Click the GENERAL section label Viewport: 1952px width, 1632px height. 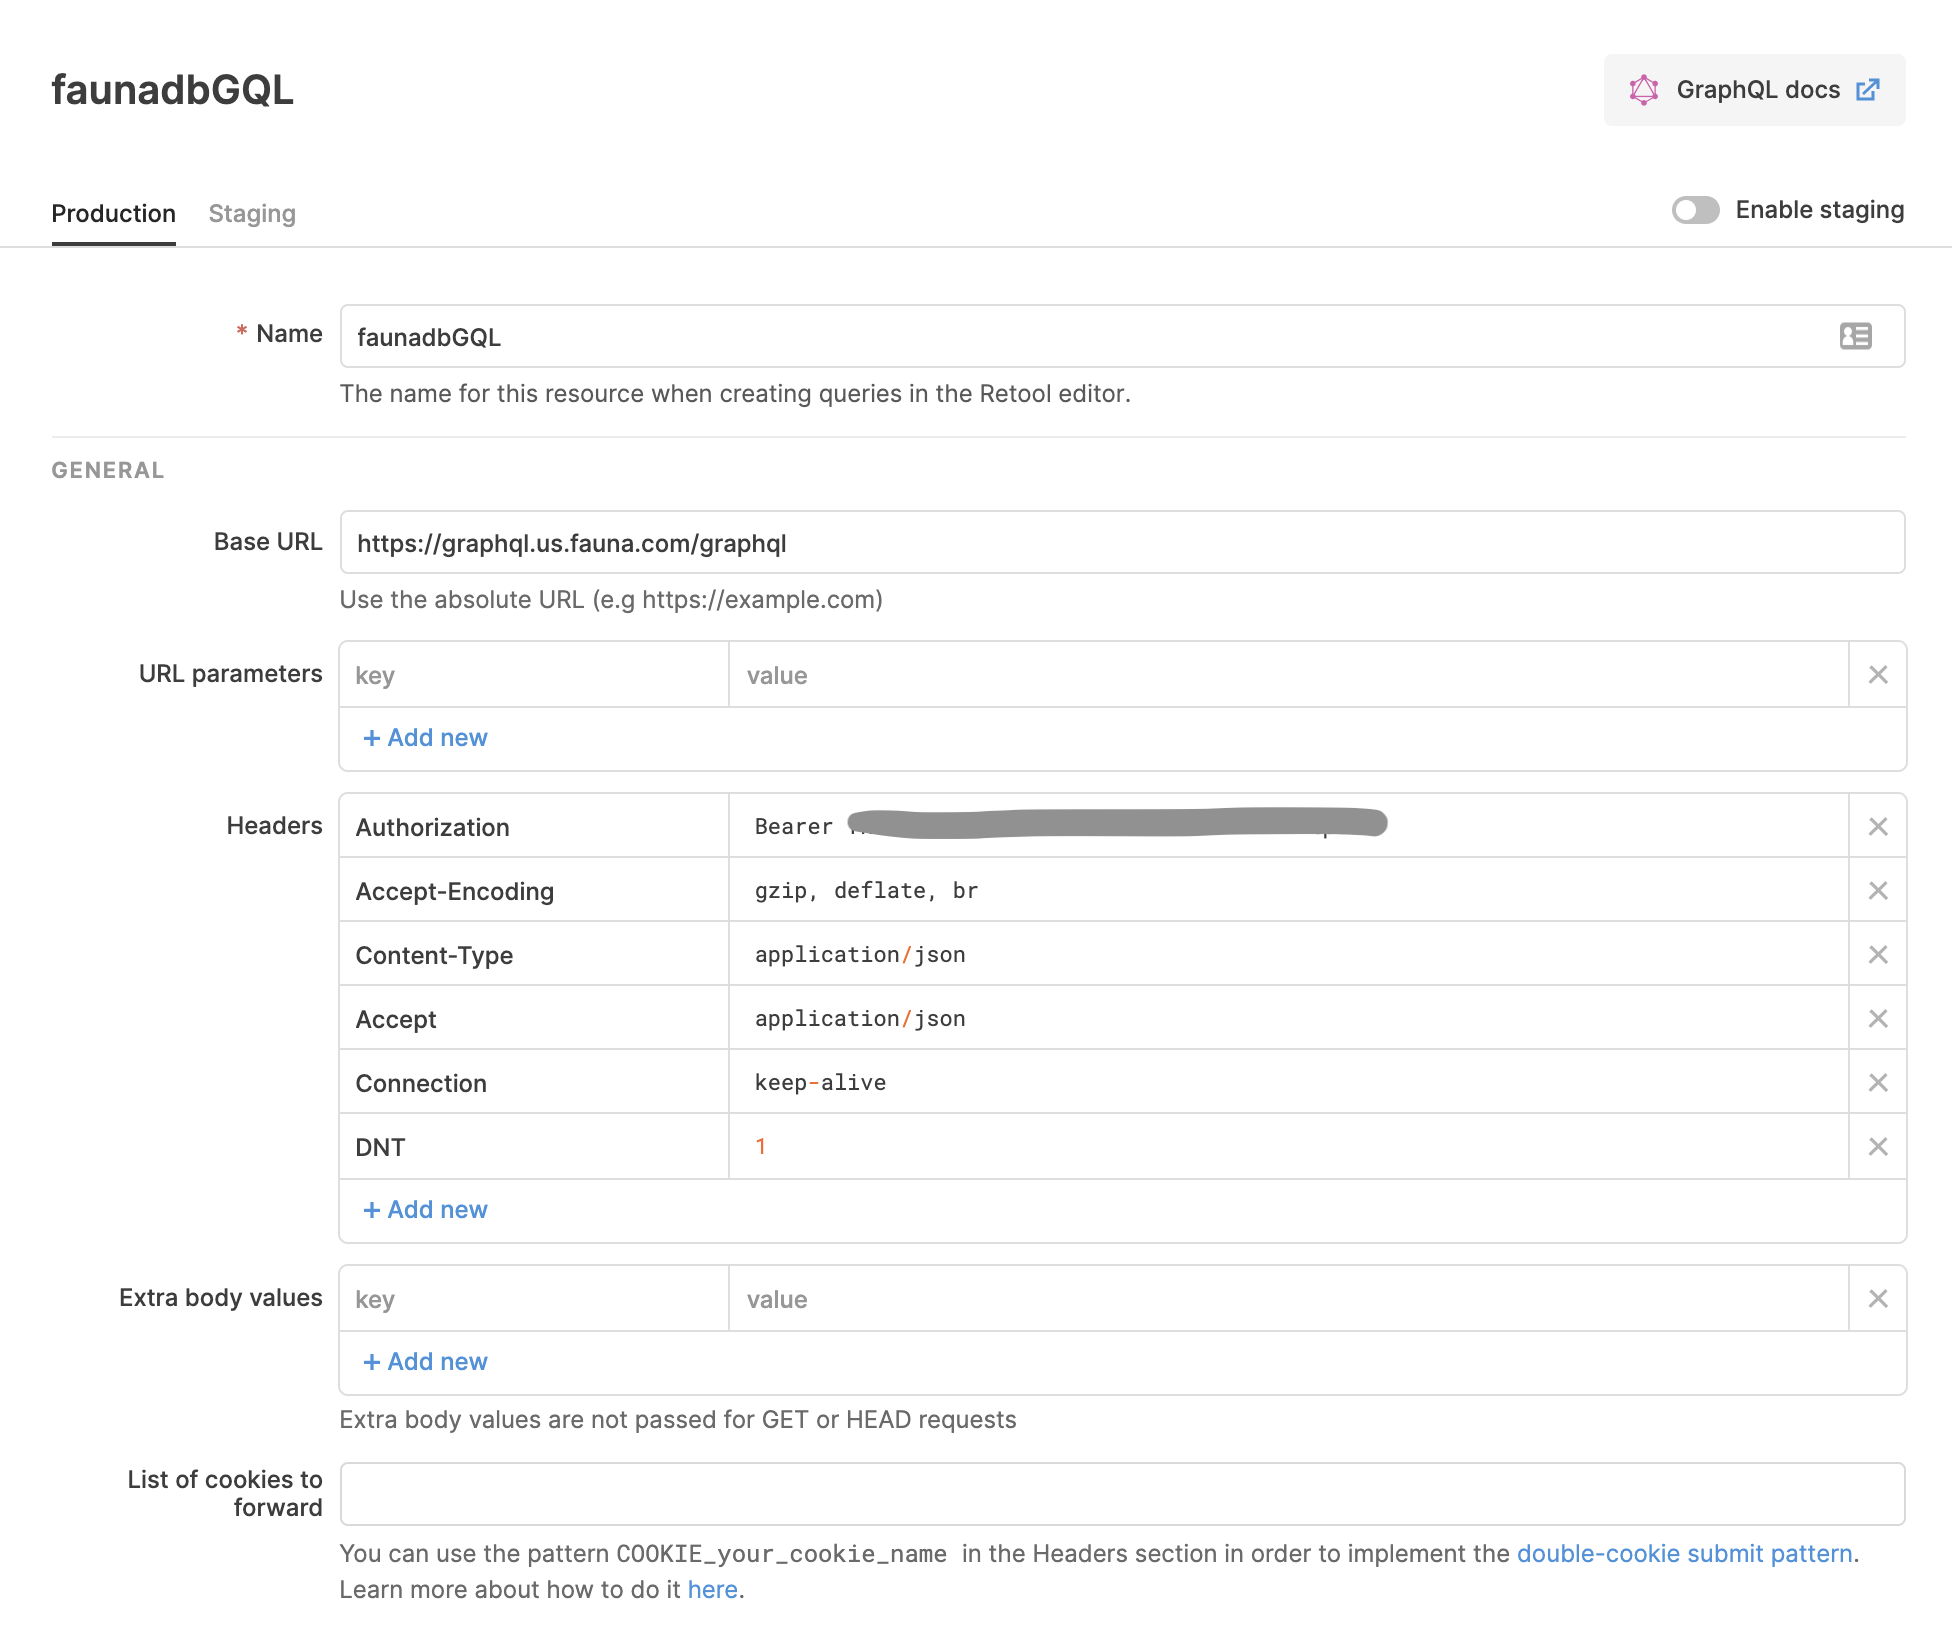pos(108,470)
